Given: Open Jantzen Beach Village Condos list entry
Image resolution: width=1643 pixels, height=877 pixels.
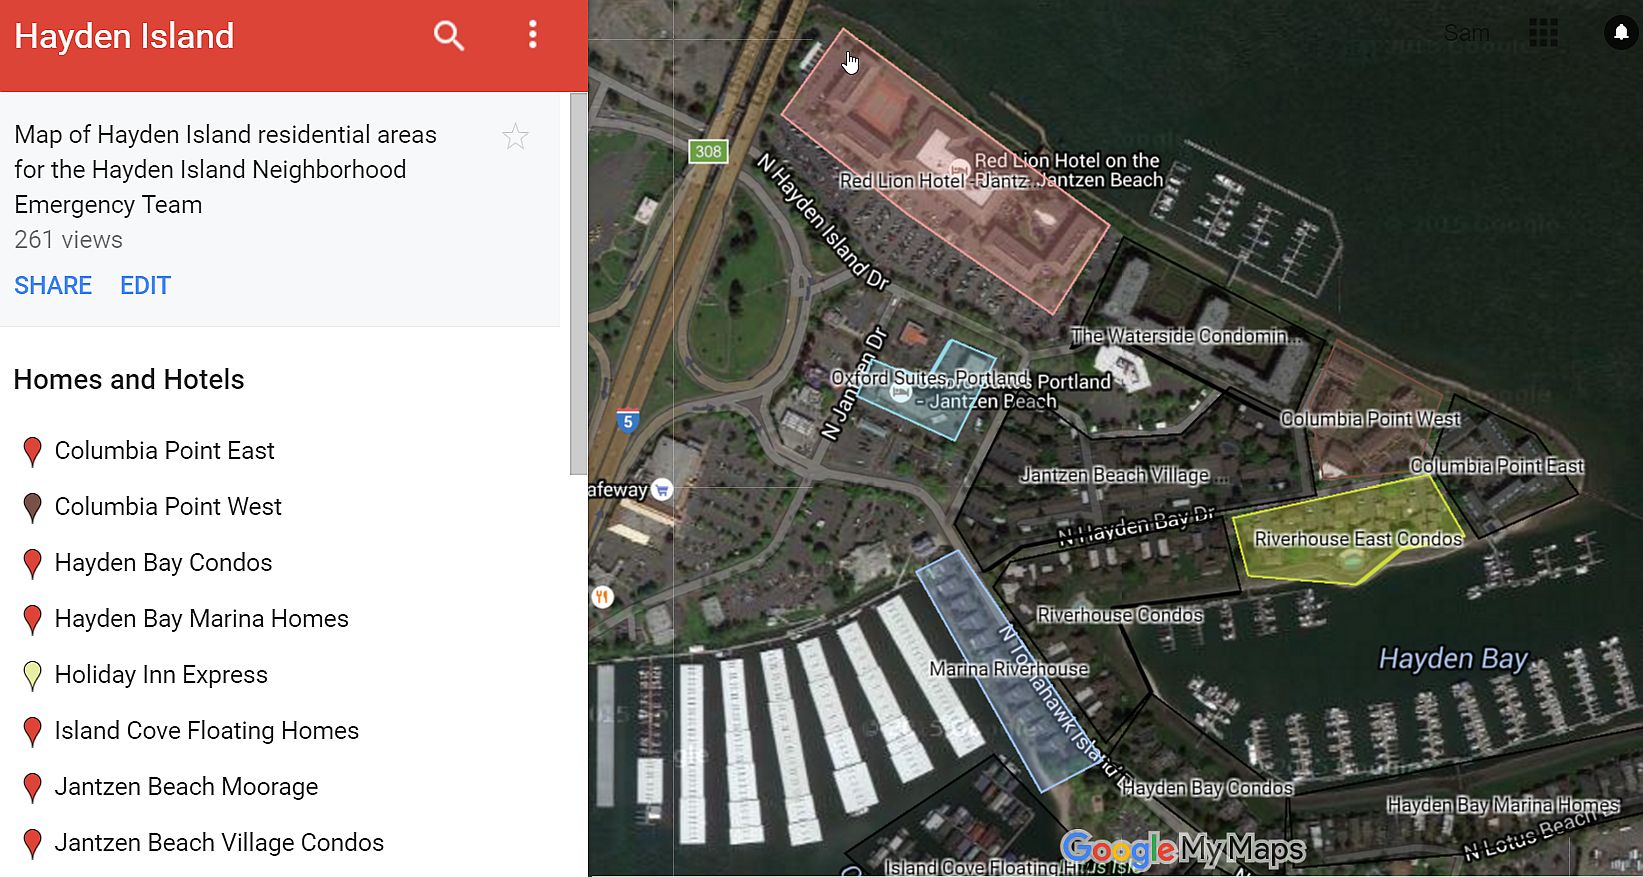Looking at the screenshot, I should click(x=219, y=843).
